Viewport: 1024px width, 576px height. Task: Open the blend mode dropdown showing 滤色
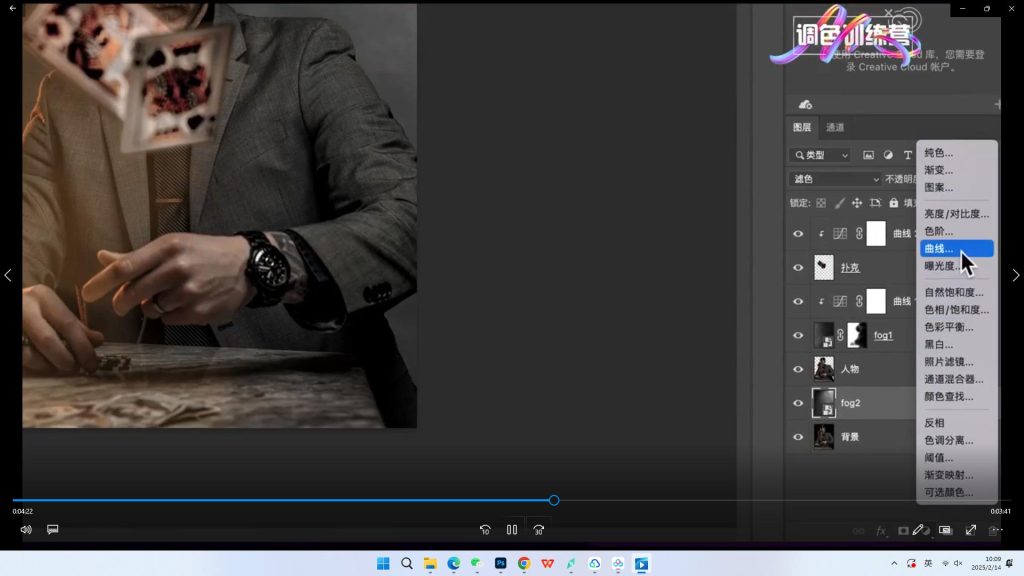tap(835, 179)
